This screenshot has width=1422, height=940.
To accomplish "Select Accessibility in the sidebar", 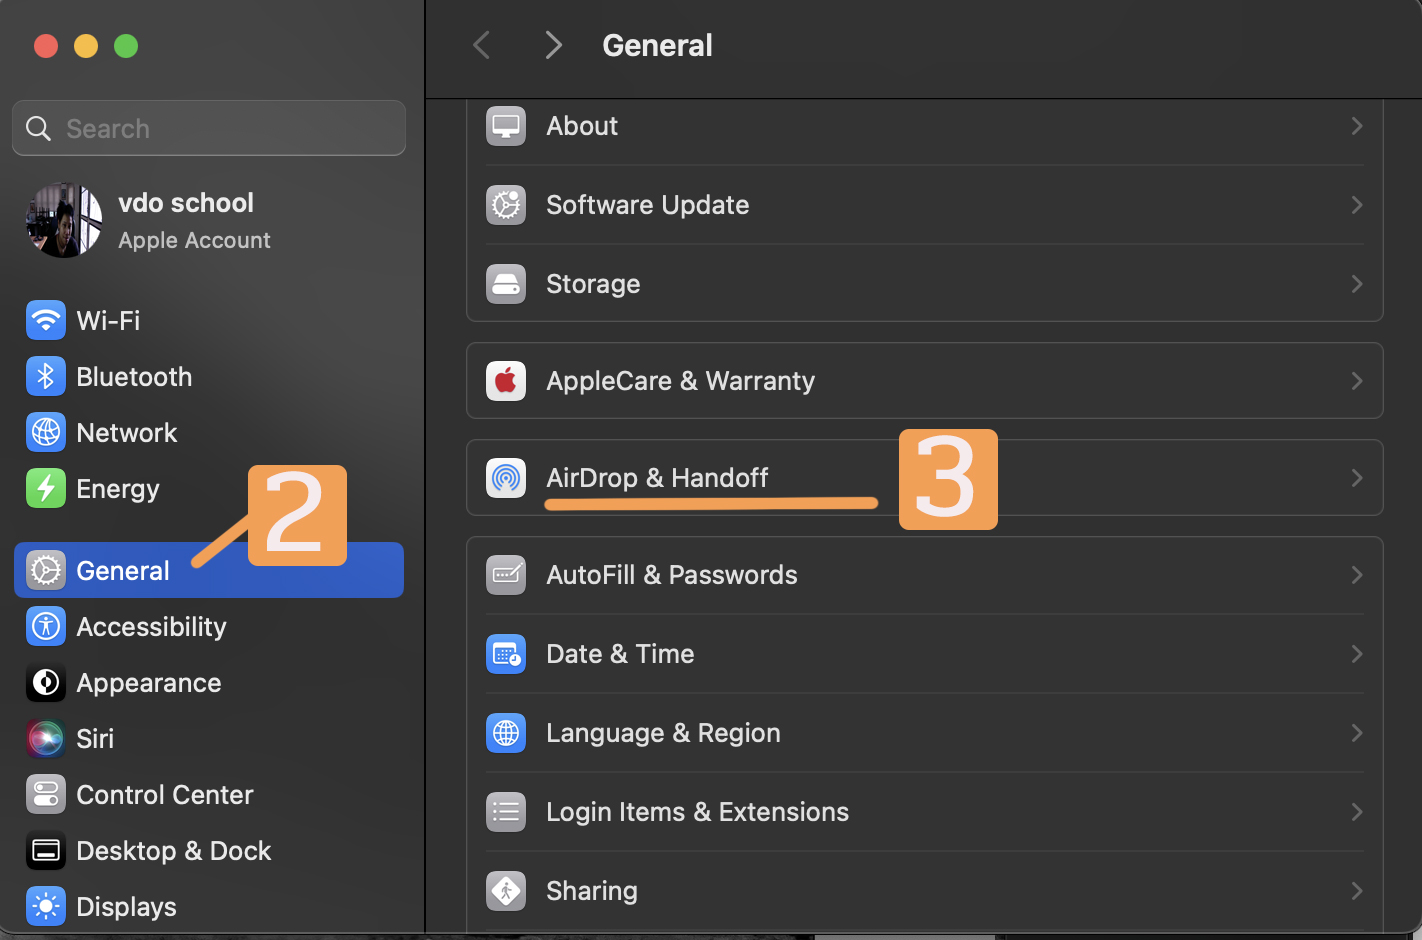I will click(209, 627).
